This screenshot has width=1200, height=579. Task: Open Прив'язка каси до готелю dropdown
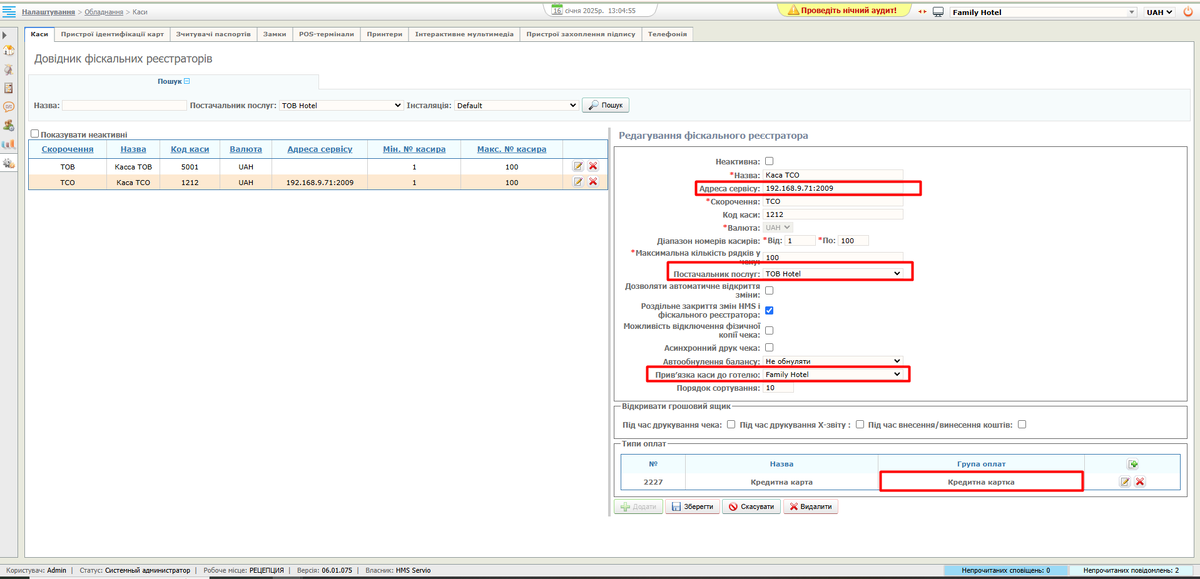833,374
